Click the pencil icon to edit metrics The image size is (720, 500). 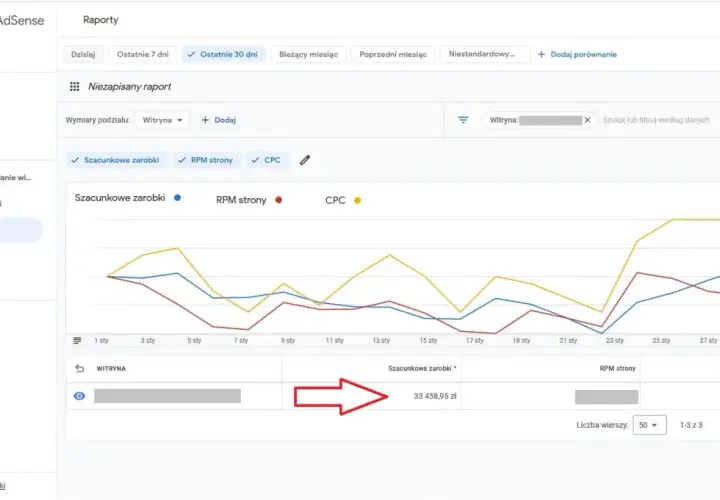[304, 160]
